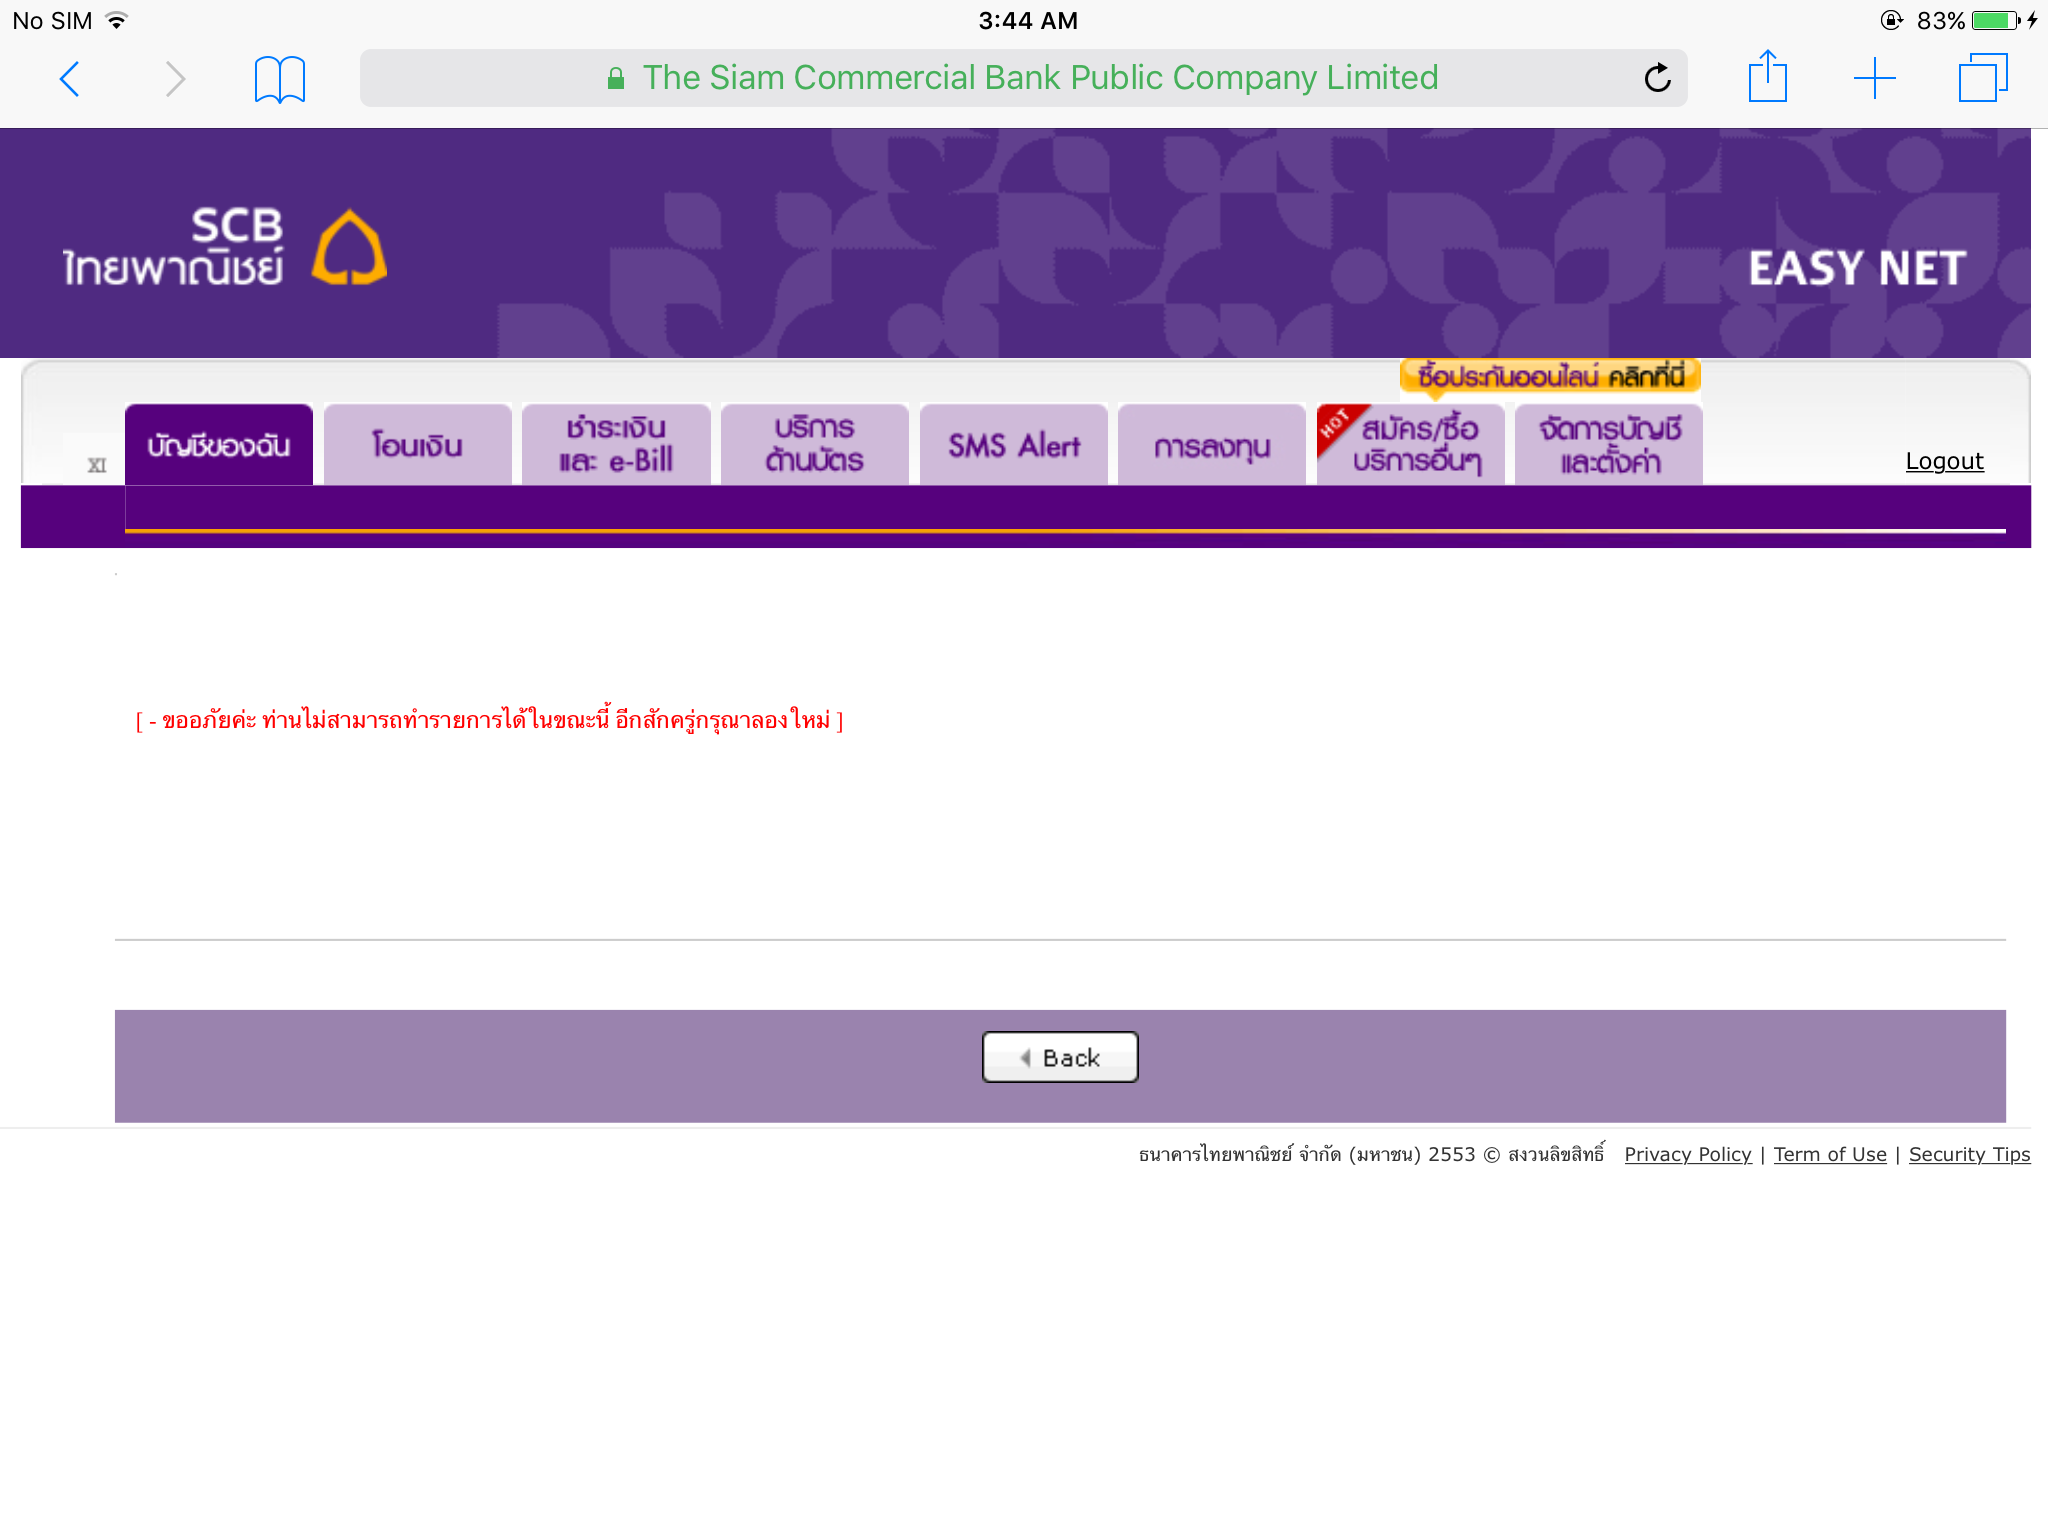
Task: Tap the No SIM status text
Action: coord(52,20)
